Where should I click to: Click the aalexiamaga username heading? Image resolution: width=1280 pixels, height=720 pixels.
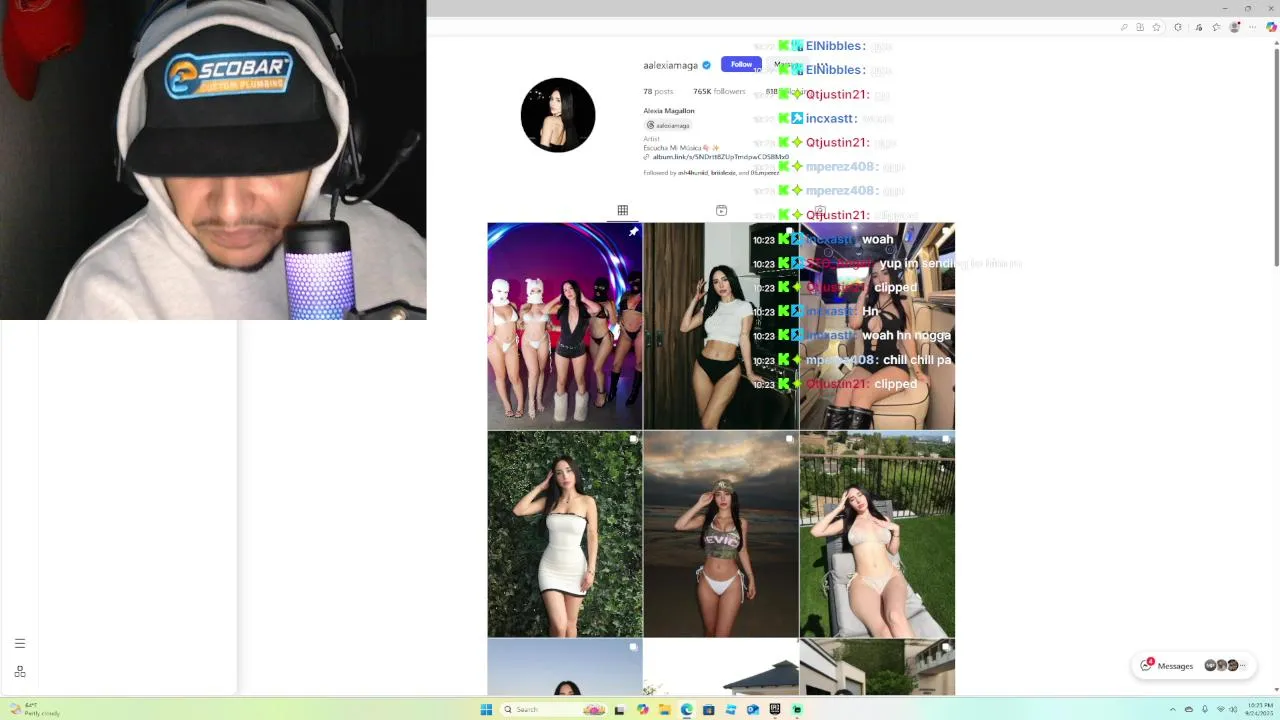click(670, 65)
